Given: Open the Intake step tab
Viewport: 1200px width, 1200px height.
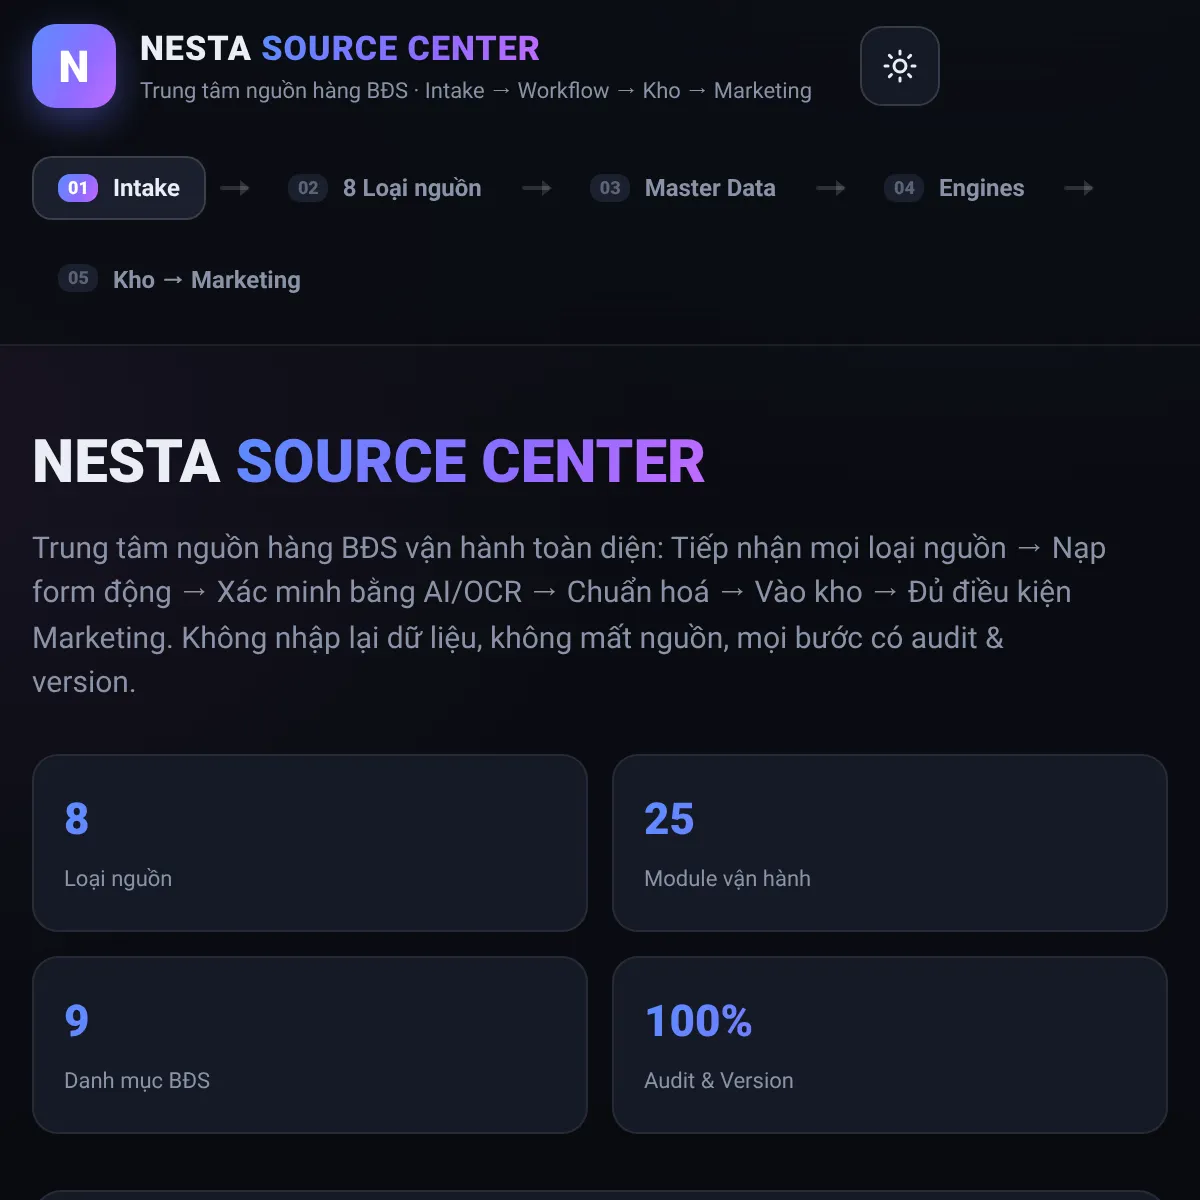Looking at the screenshot, I should pos(119,188).
